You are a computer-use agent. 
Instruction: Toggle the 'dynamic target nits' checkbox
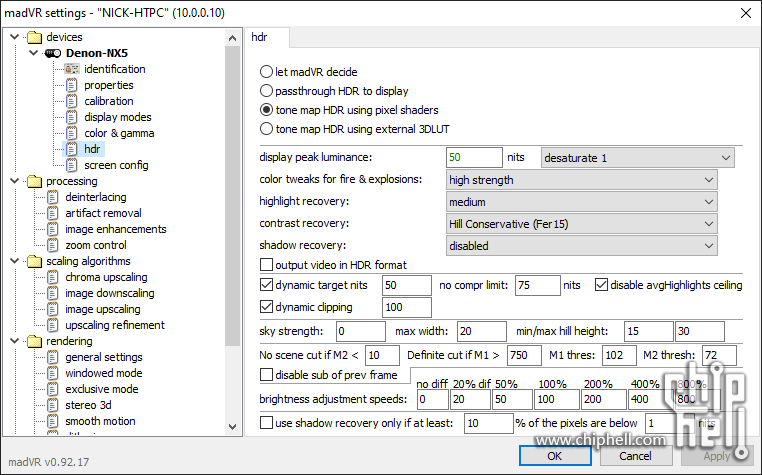pos(266,285)
